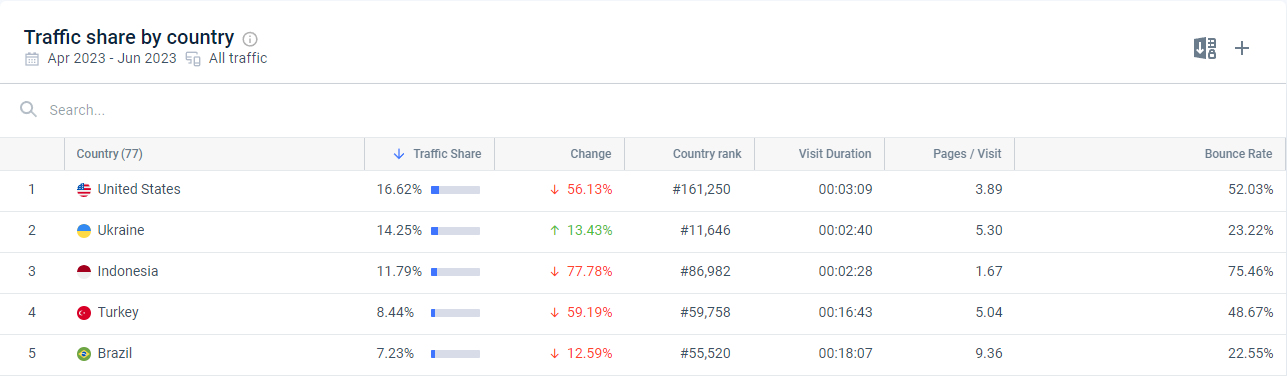Sort by Change column header
The height and width of the screenshot is (376, 1287).
(559, 154)
